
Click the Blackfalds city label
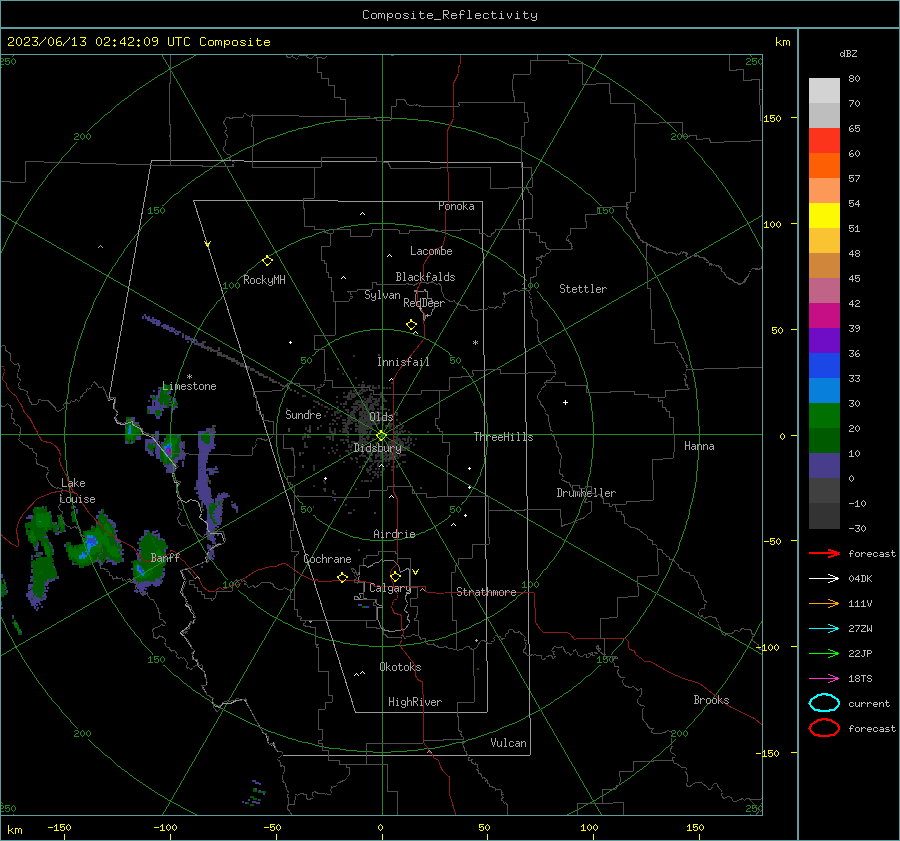425,277
